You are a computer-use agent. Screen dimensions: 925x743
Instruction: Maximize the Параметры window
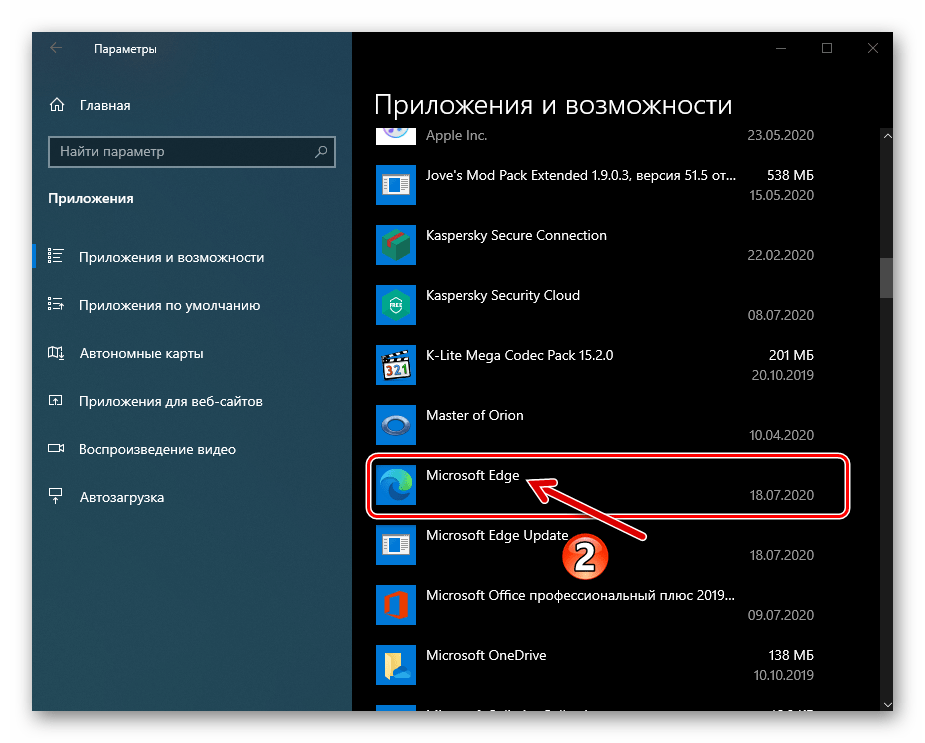click(x=826, y=48)
